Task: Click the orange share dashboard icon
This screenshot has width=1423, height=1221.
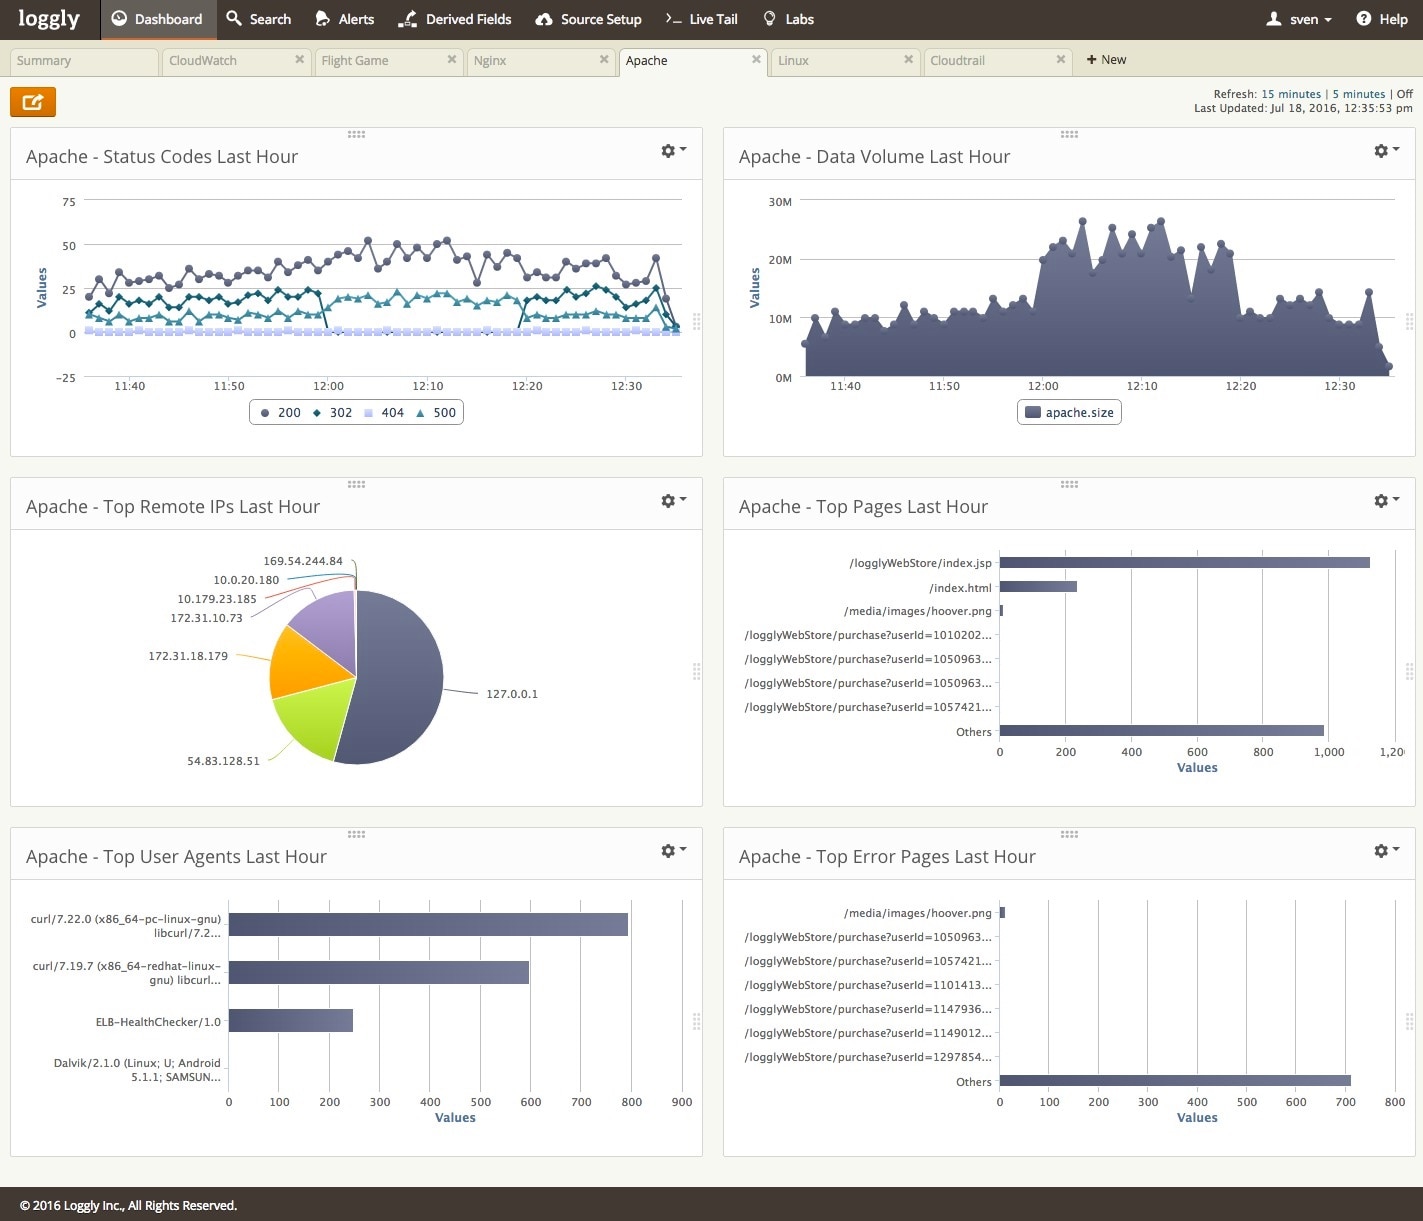Action: (x=33, y=102)
